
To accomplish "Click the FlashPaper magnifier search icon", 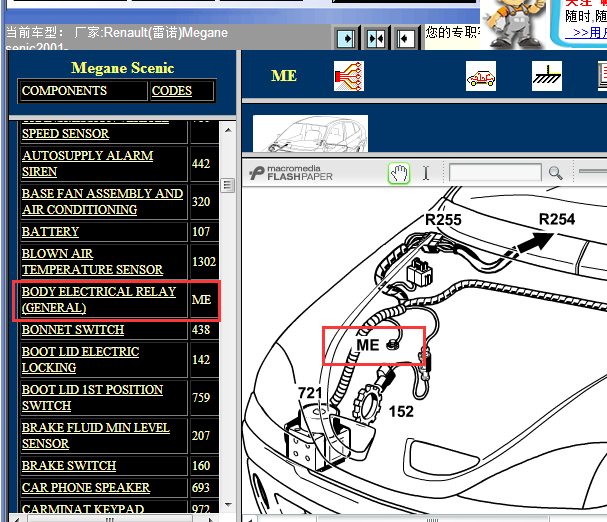I will point(556,173).
